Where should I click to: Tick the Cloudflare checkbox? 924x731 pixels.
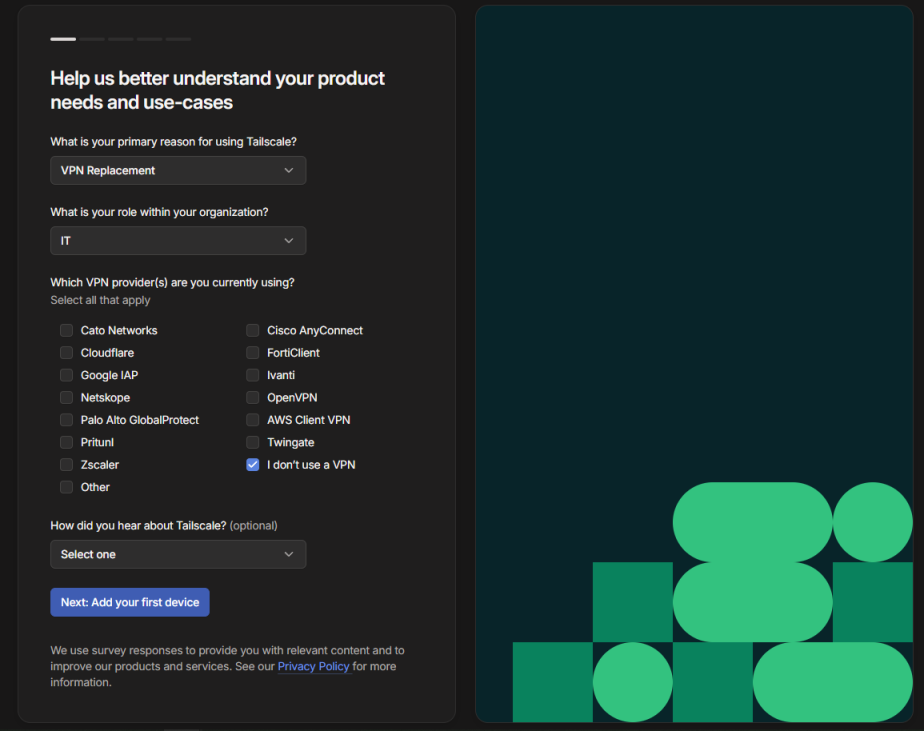point(66,353)
